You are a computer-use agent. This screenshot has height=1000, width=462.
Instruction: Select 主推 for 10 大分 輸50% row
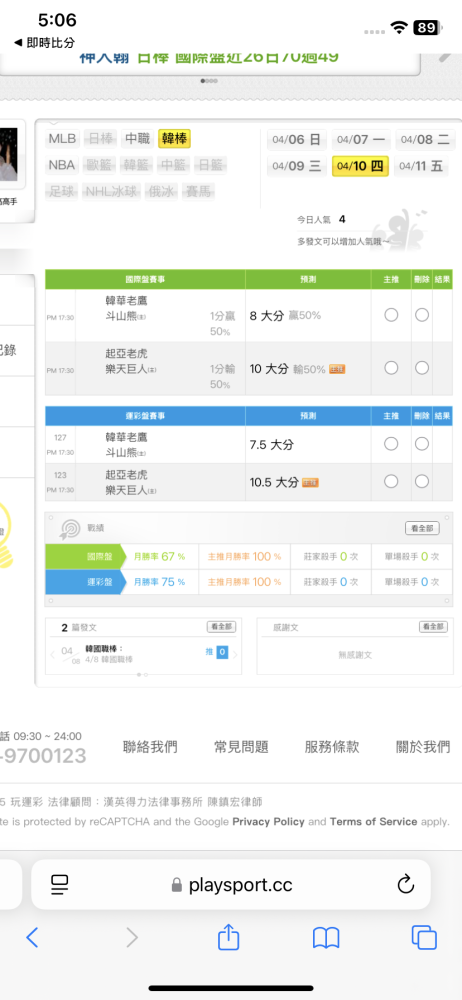391,367
